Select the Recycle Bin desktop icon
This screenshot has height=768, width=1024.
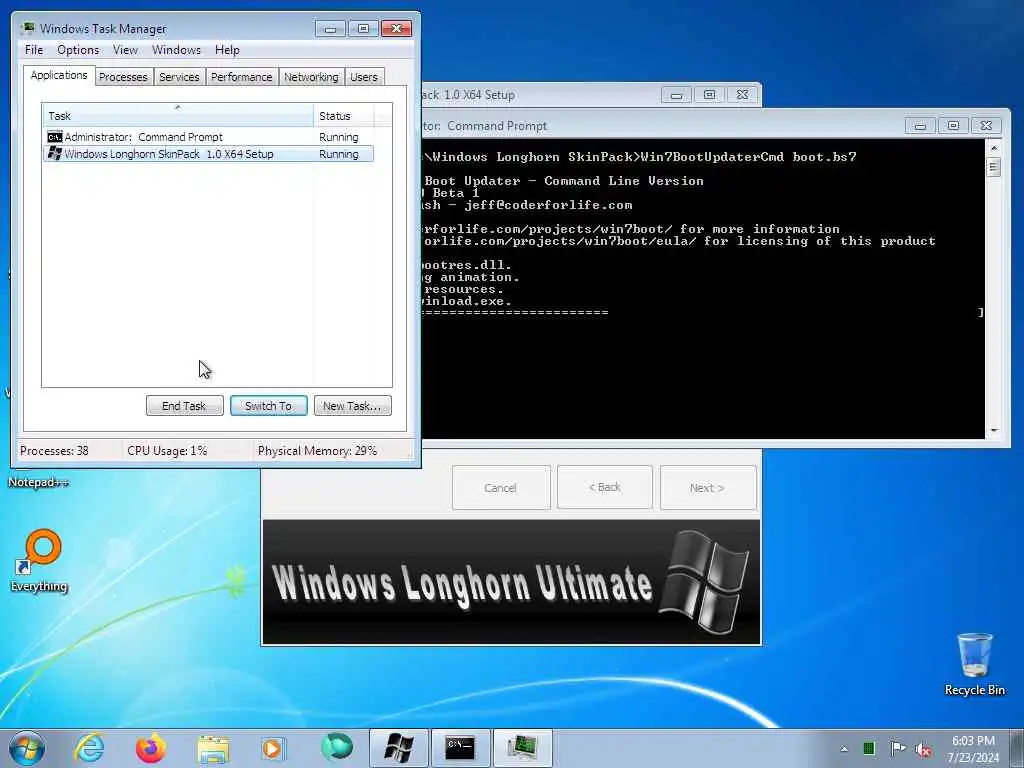point(974,664)
